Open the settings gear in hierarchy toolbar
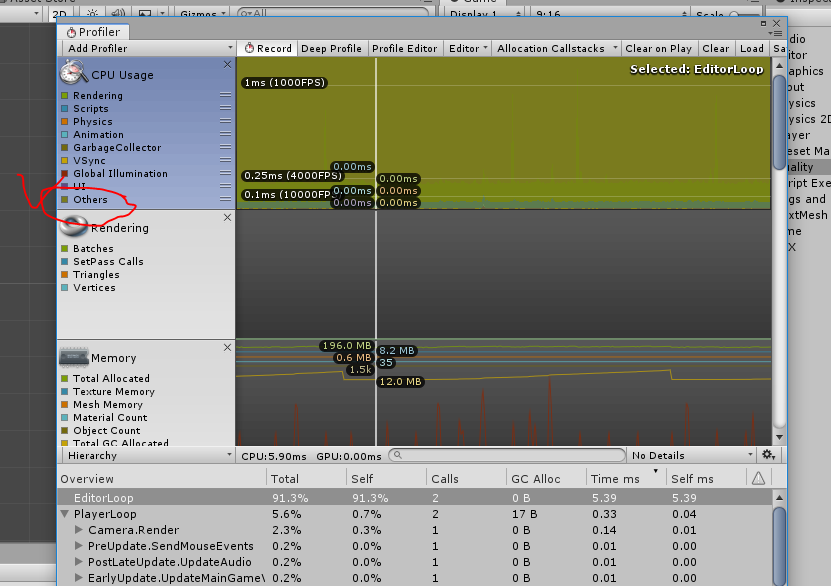831x586 pixels. coord(768,455)
